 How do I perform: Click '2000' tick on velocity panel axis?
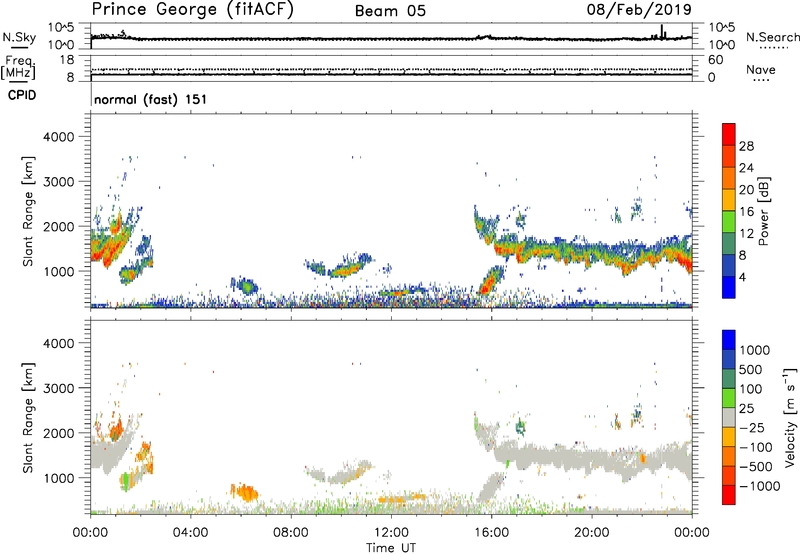[x=59, y=433]
